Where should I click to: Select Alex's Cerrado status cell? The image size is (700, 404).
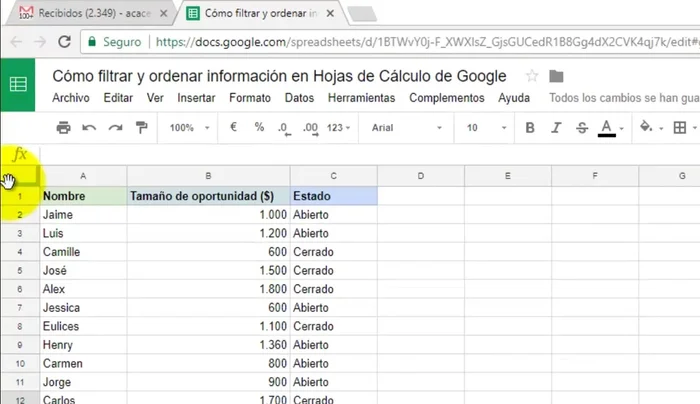(333, 289)
